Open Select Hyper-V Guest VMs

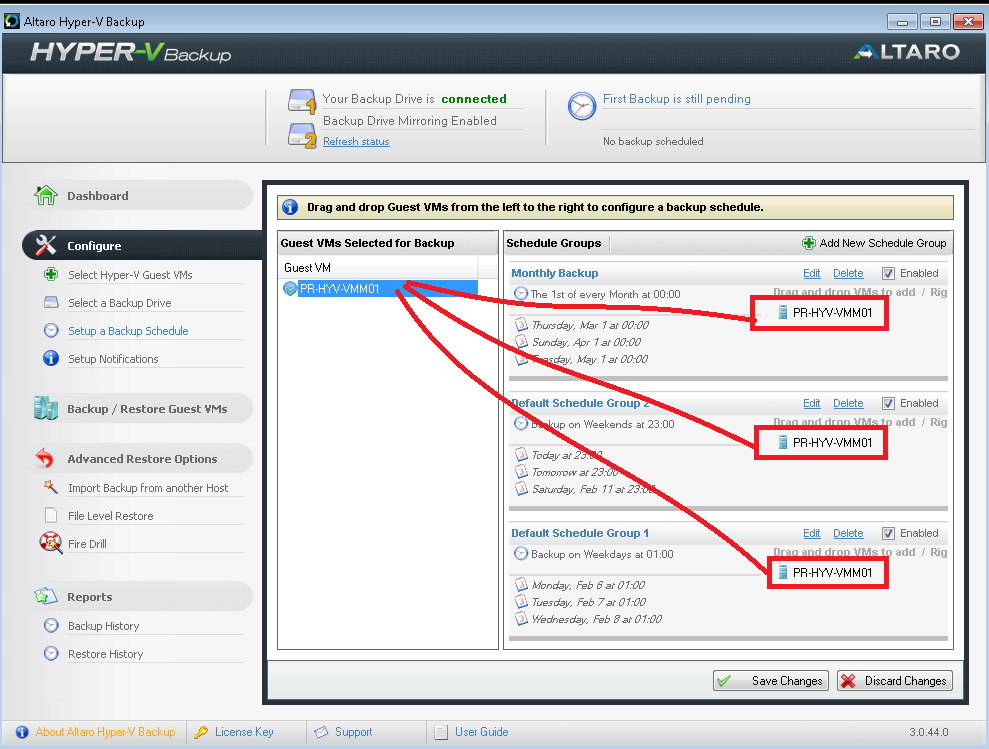(130, 274)
